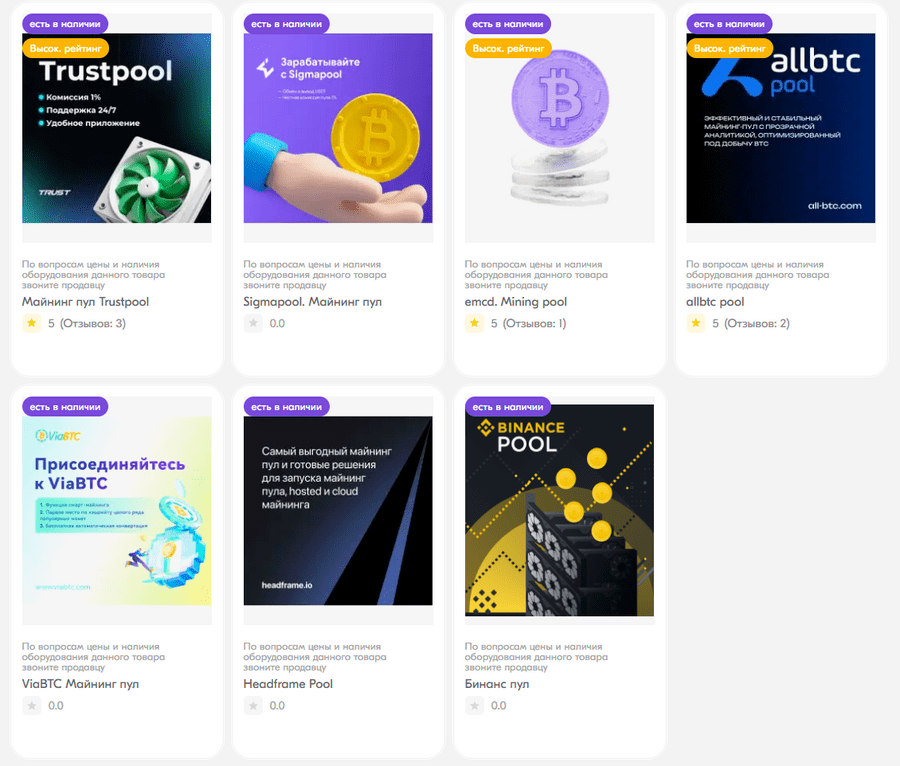
Task: Click the star icon under allbtc pool
Action: (696, 323)
